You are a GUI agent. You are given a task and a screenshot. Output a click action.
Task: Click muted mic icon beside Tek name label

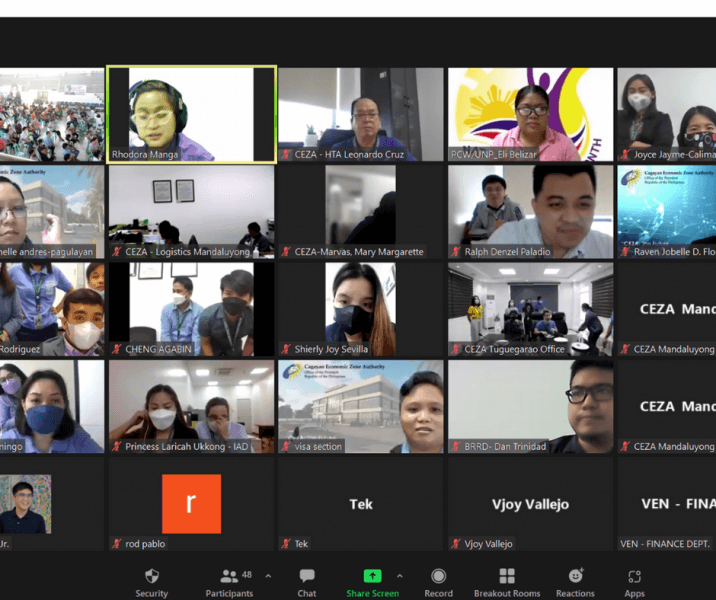coord(286,543)
